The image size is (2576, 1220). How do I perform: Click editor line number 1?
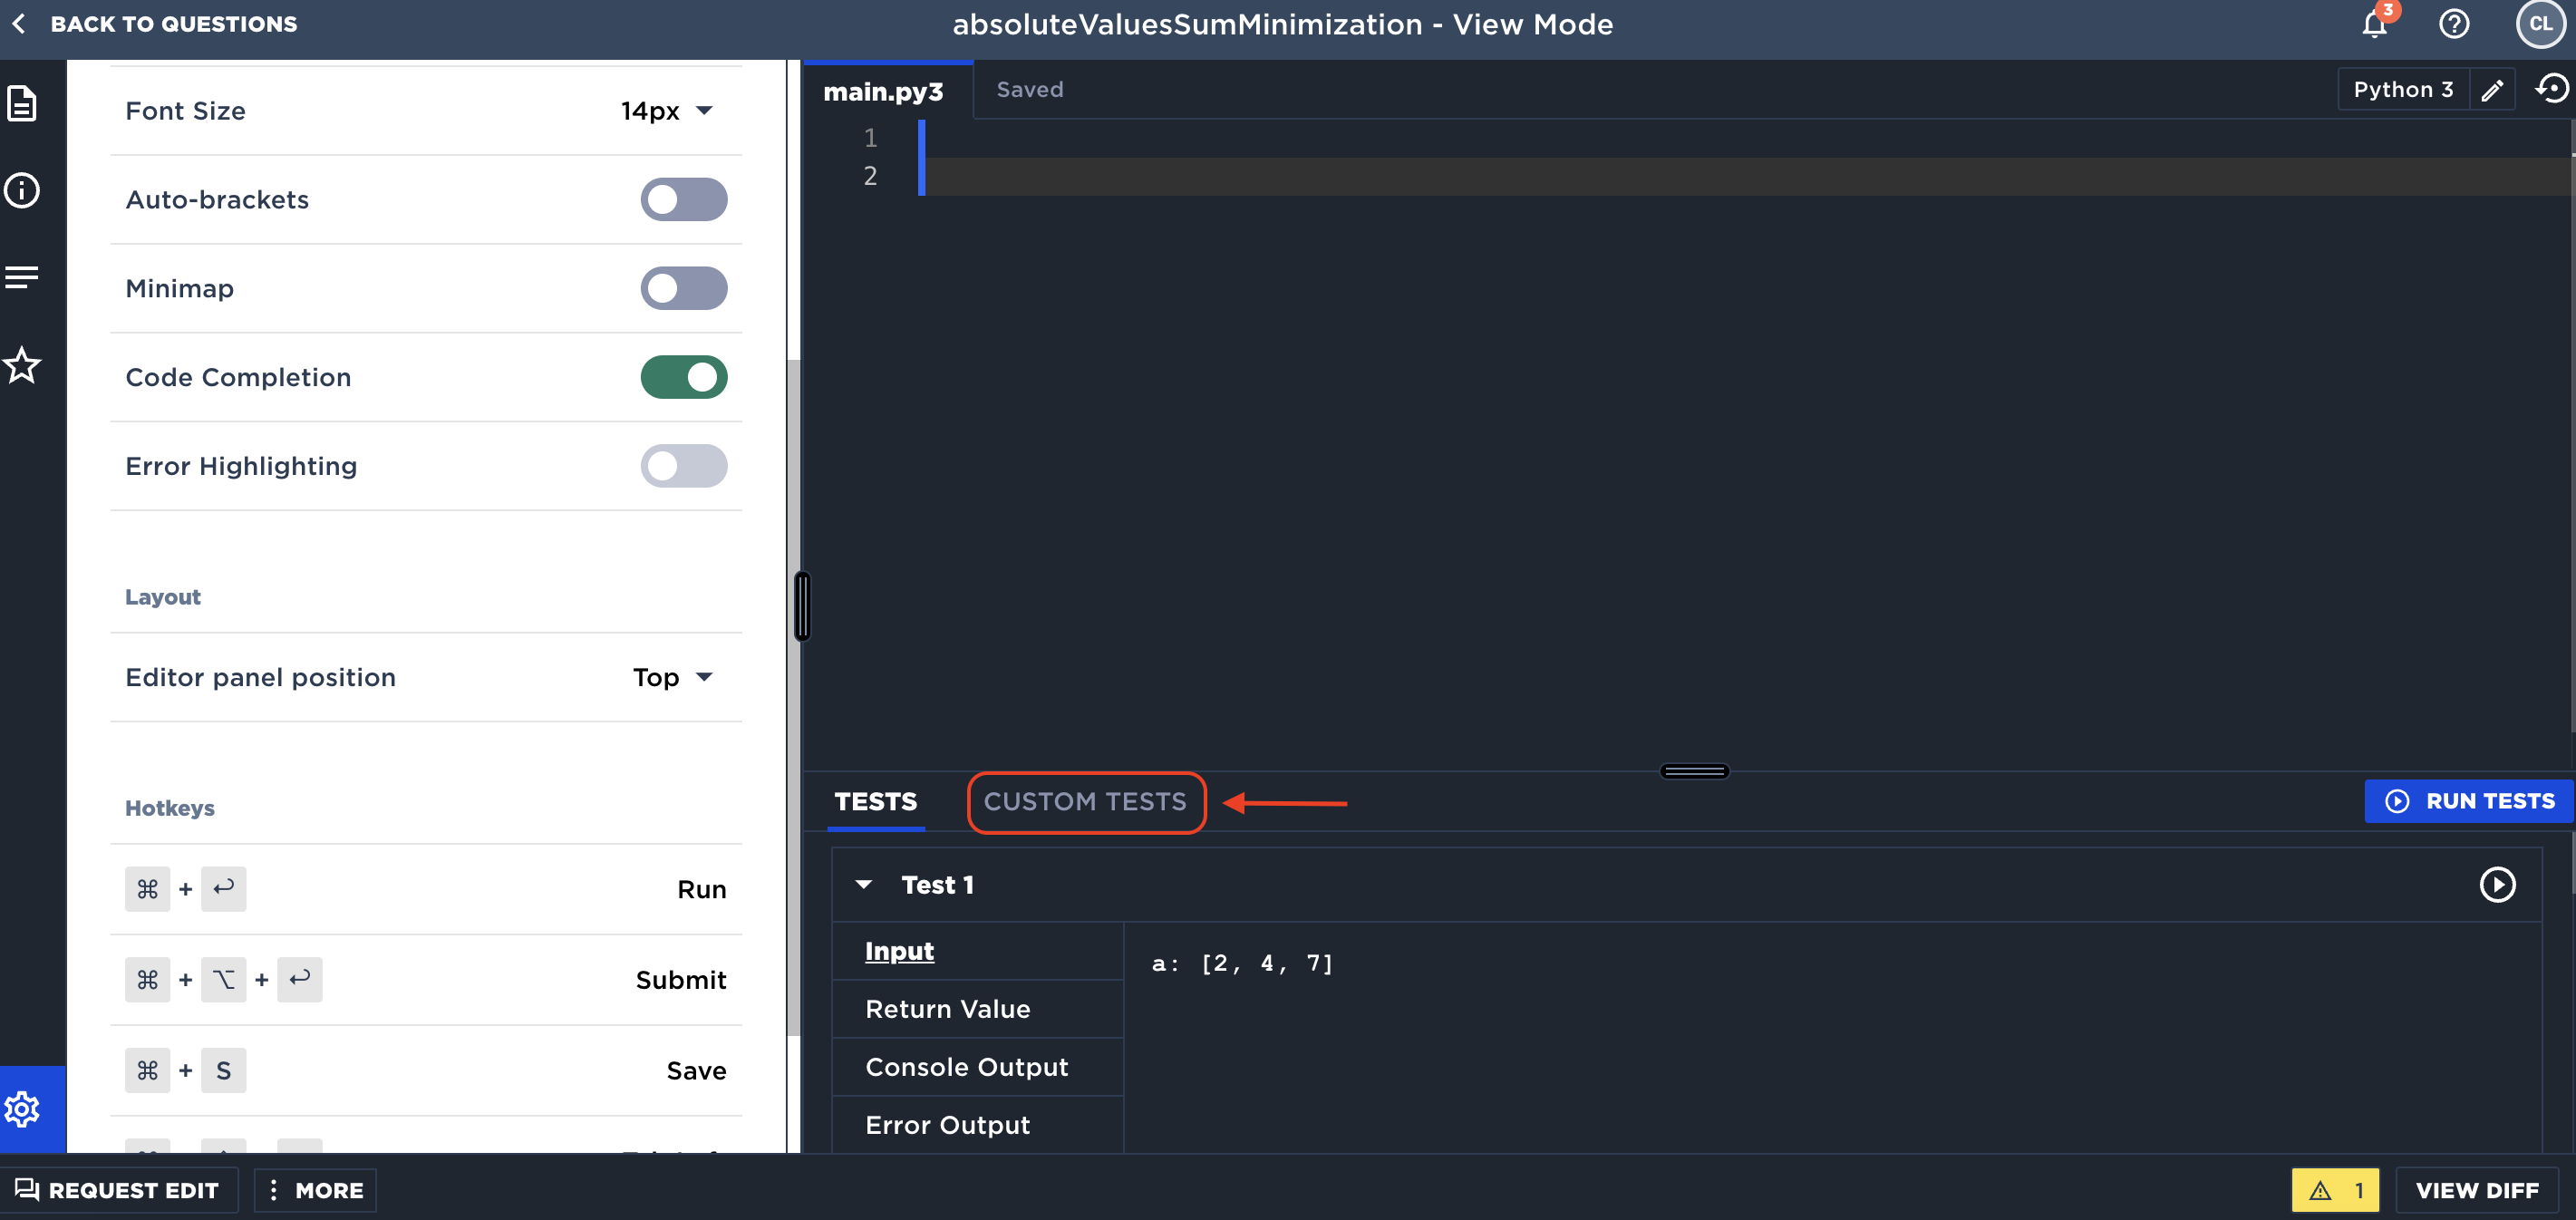point(870,137)
